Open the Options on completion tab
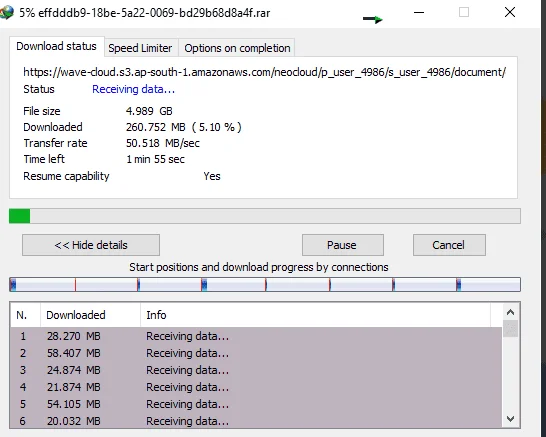Viewport: 546px width, 437px height. (237, 48)
